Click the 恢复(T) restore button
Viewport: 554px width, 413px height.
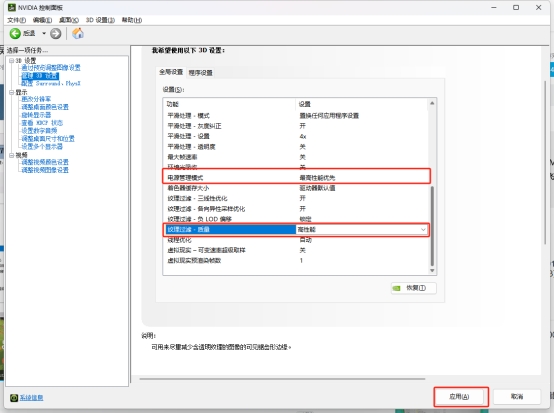(x=414, y=288)
